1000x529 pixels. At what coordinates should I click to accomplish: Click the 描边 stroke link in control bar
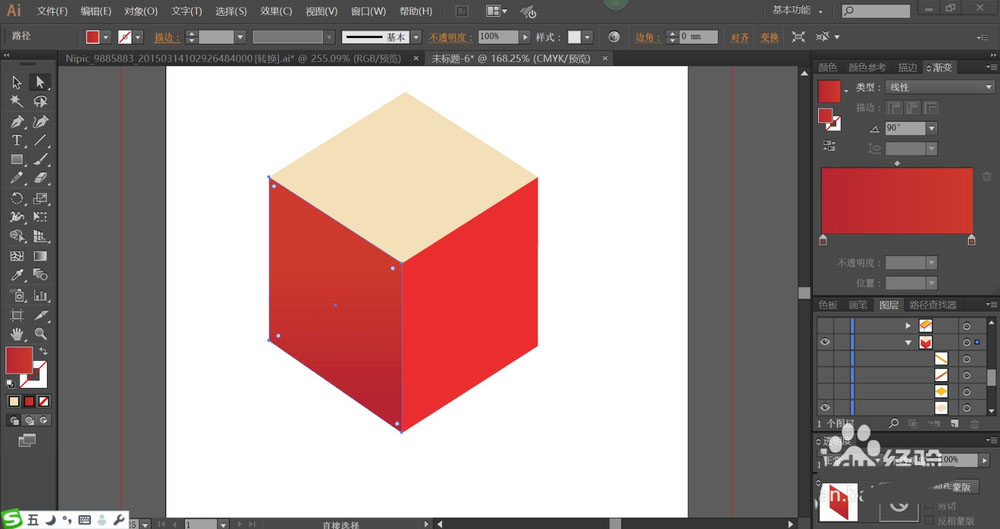tap(166, 38)
